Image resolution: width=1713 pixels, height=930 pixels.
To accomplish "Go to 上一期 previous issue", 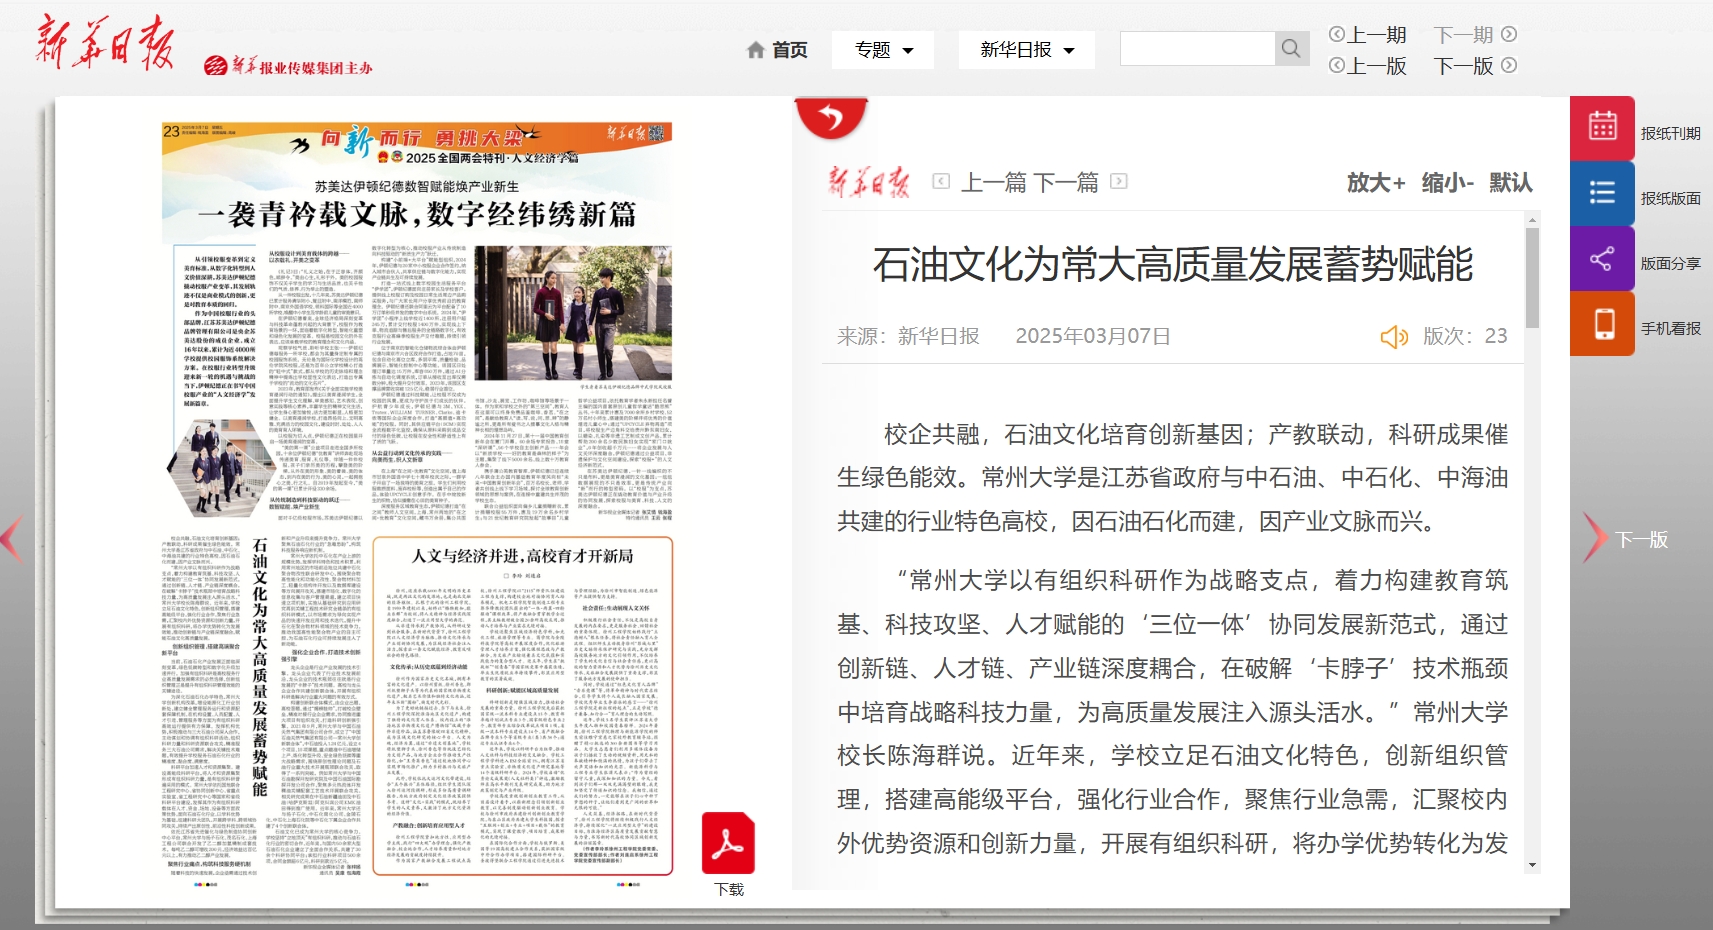I will (x=1368, y=35).
